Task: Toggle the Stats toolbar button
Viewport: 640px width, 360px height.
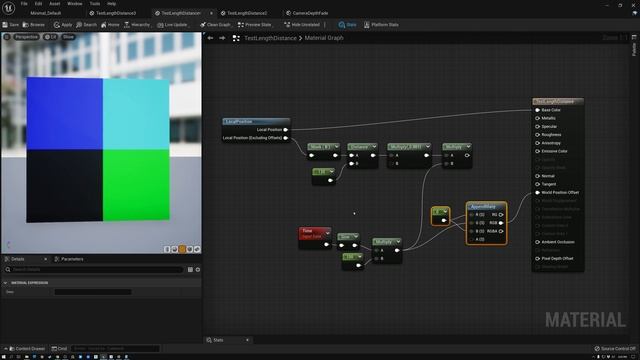Action: (347, 25)
